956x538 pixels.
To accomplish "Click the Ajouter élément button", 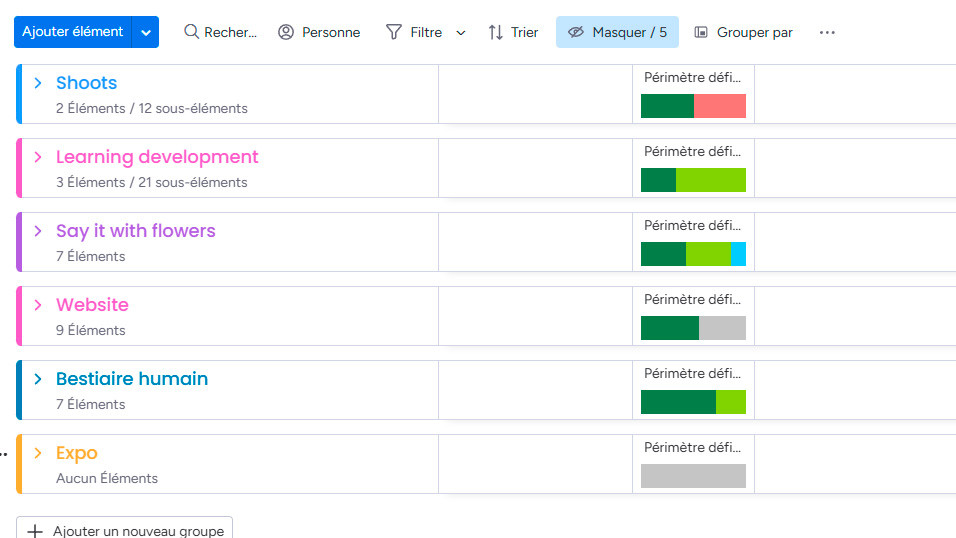I will (x=73, y=32).
